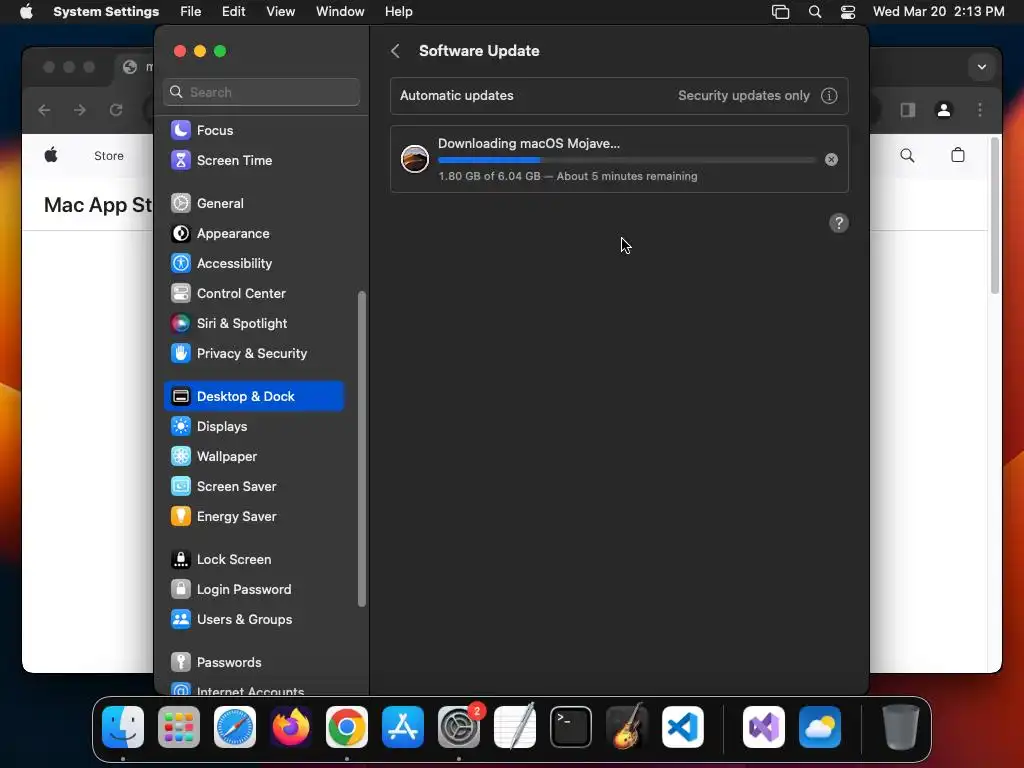Open Passwords settings

click(x=253, y=662)
